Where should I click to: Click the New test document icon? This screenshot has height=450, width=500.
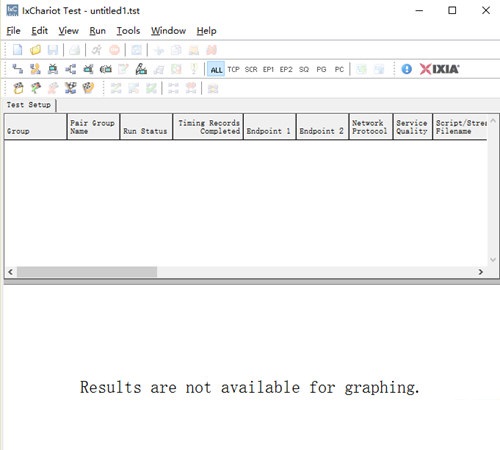pos(18,50)
